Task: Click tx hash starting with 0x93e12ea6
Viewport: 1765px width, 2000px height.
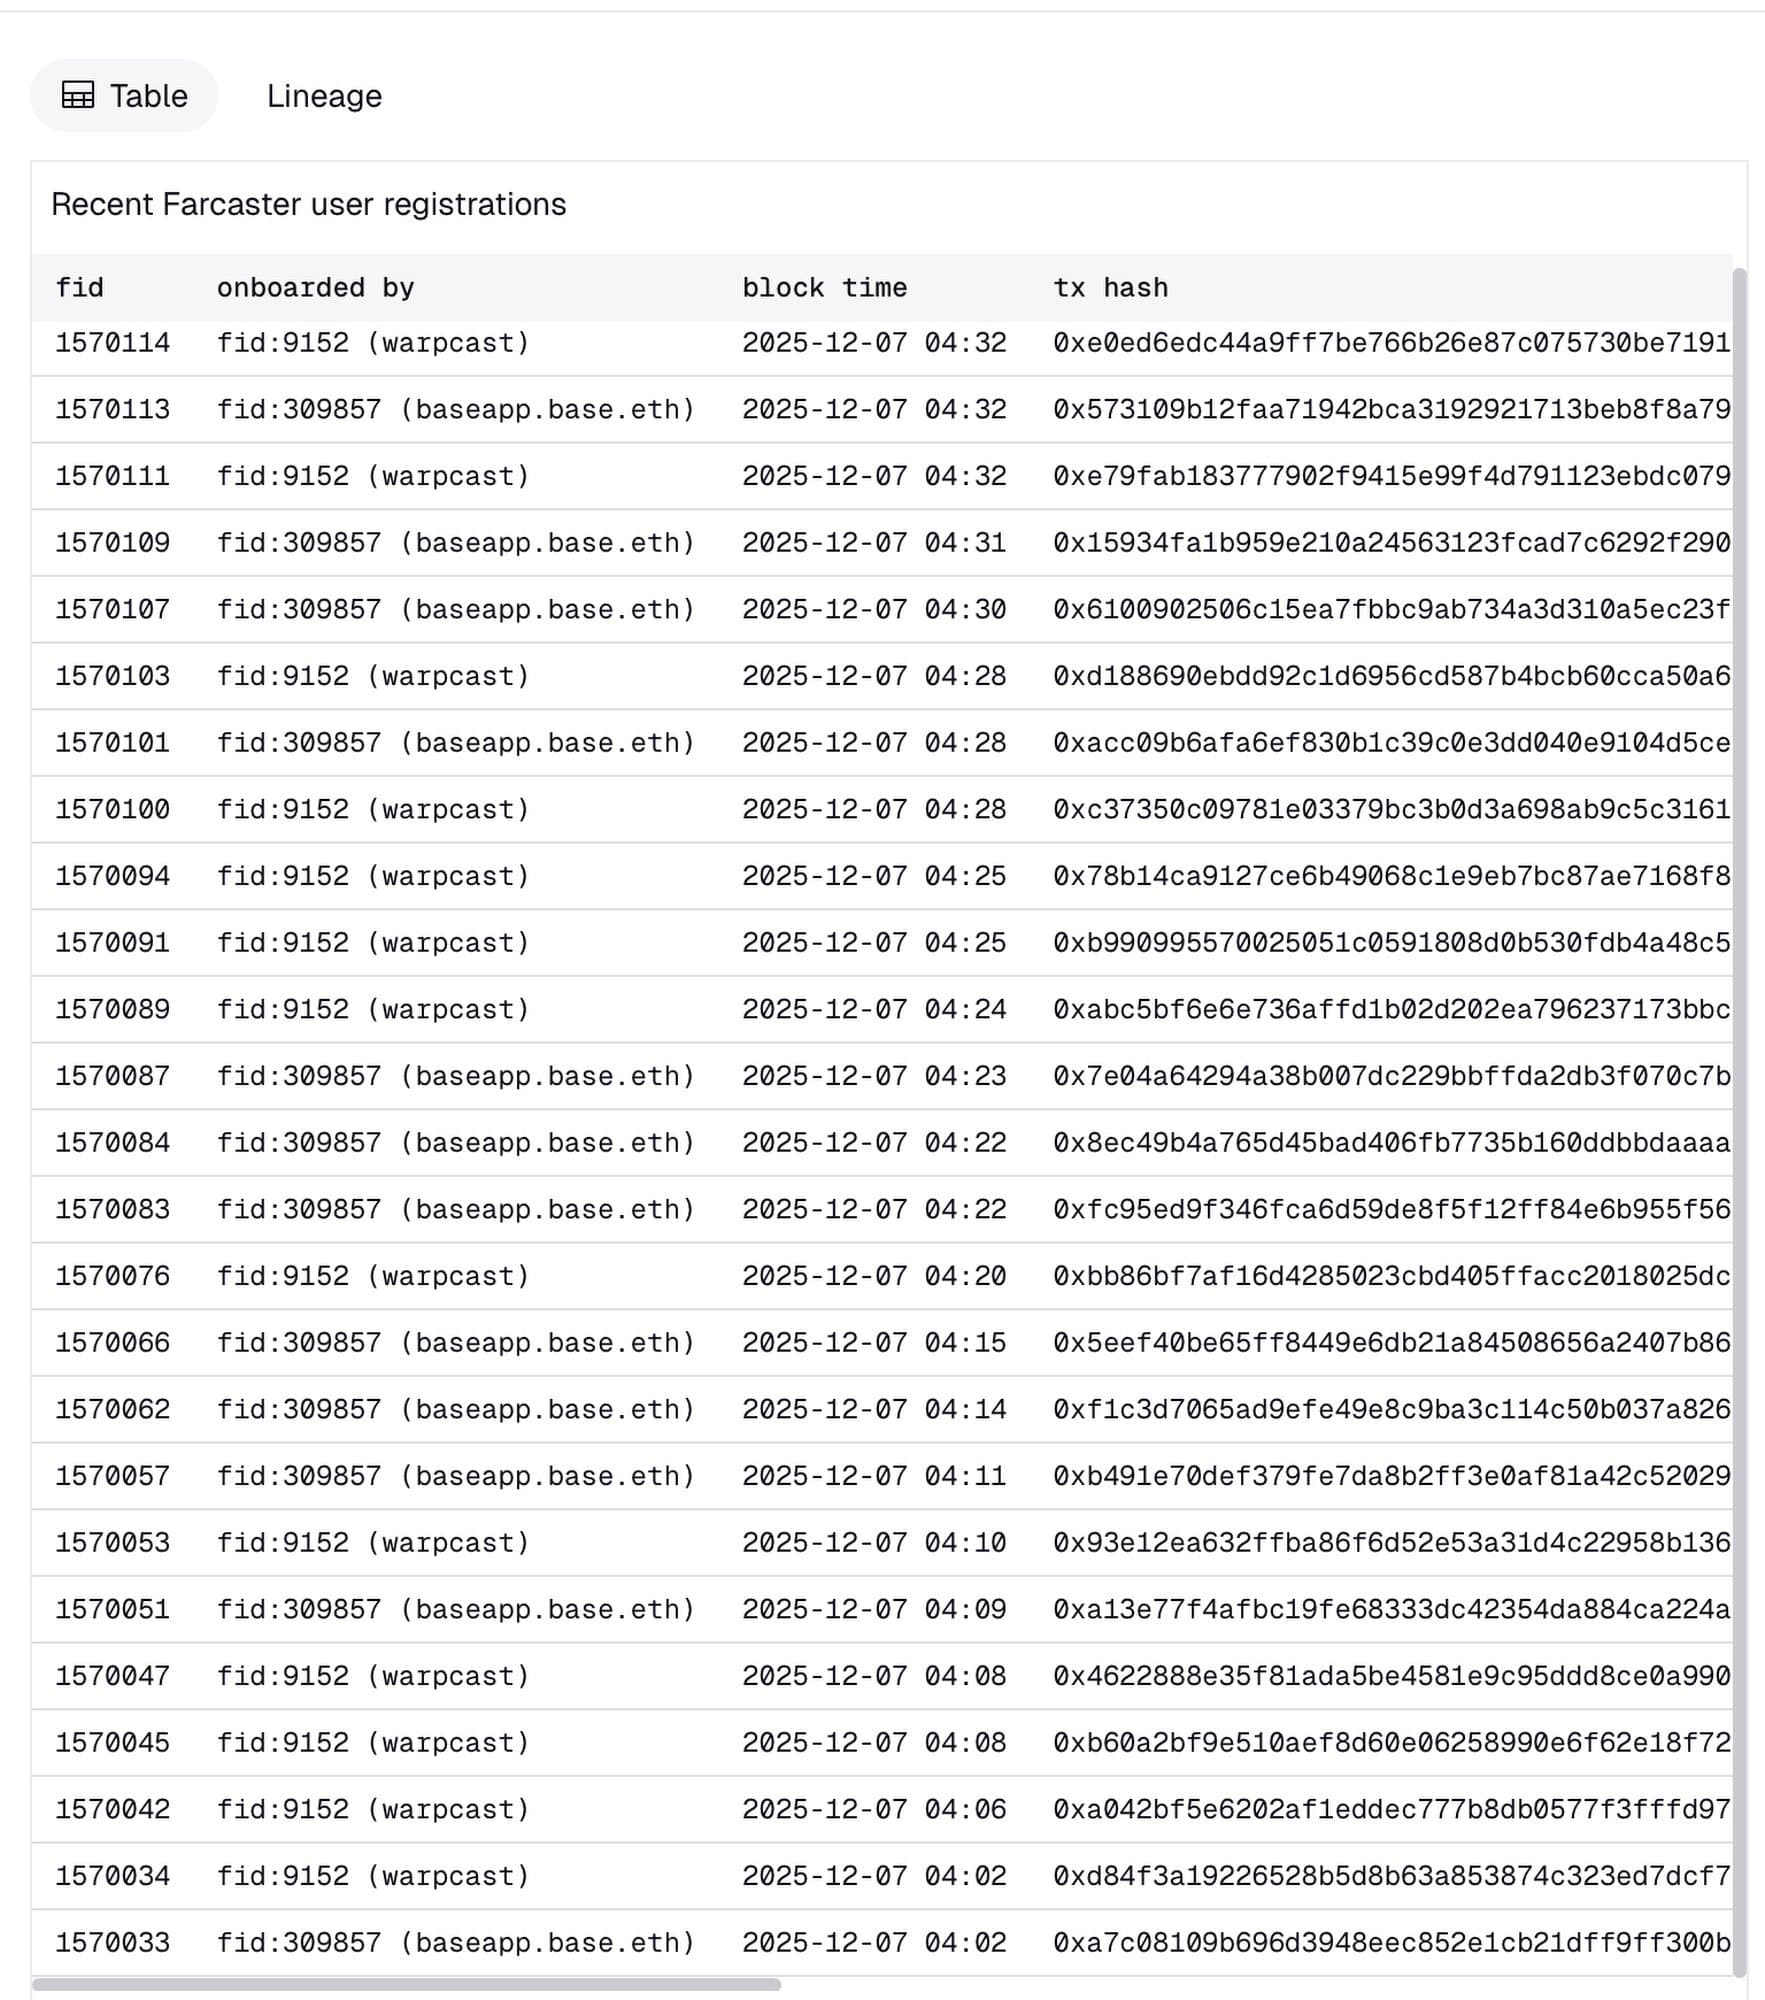Action: point(1390,1542)
